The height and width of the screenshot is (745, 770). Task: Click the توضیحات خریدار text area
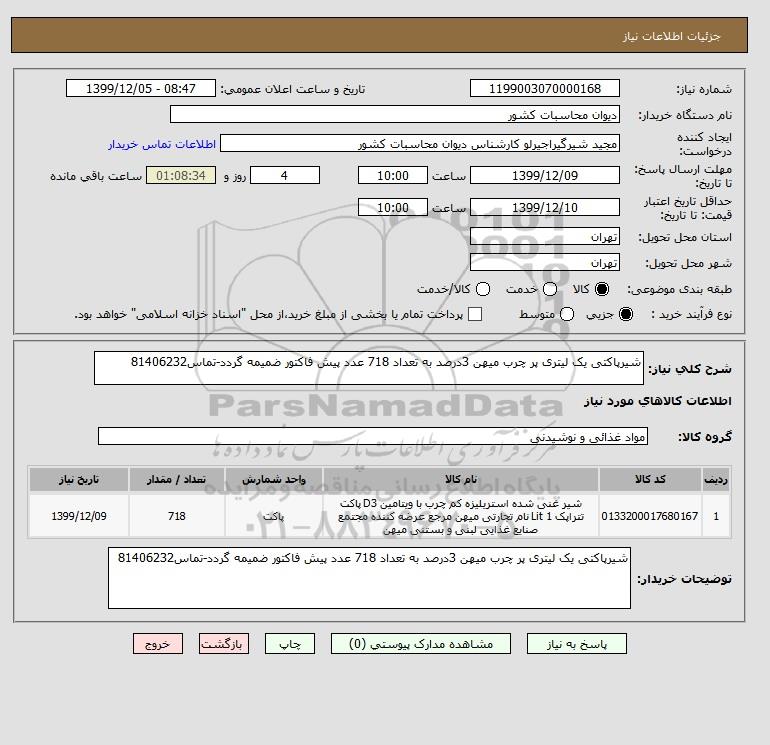coord(369,578)
